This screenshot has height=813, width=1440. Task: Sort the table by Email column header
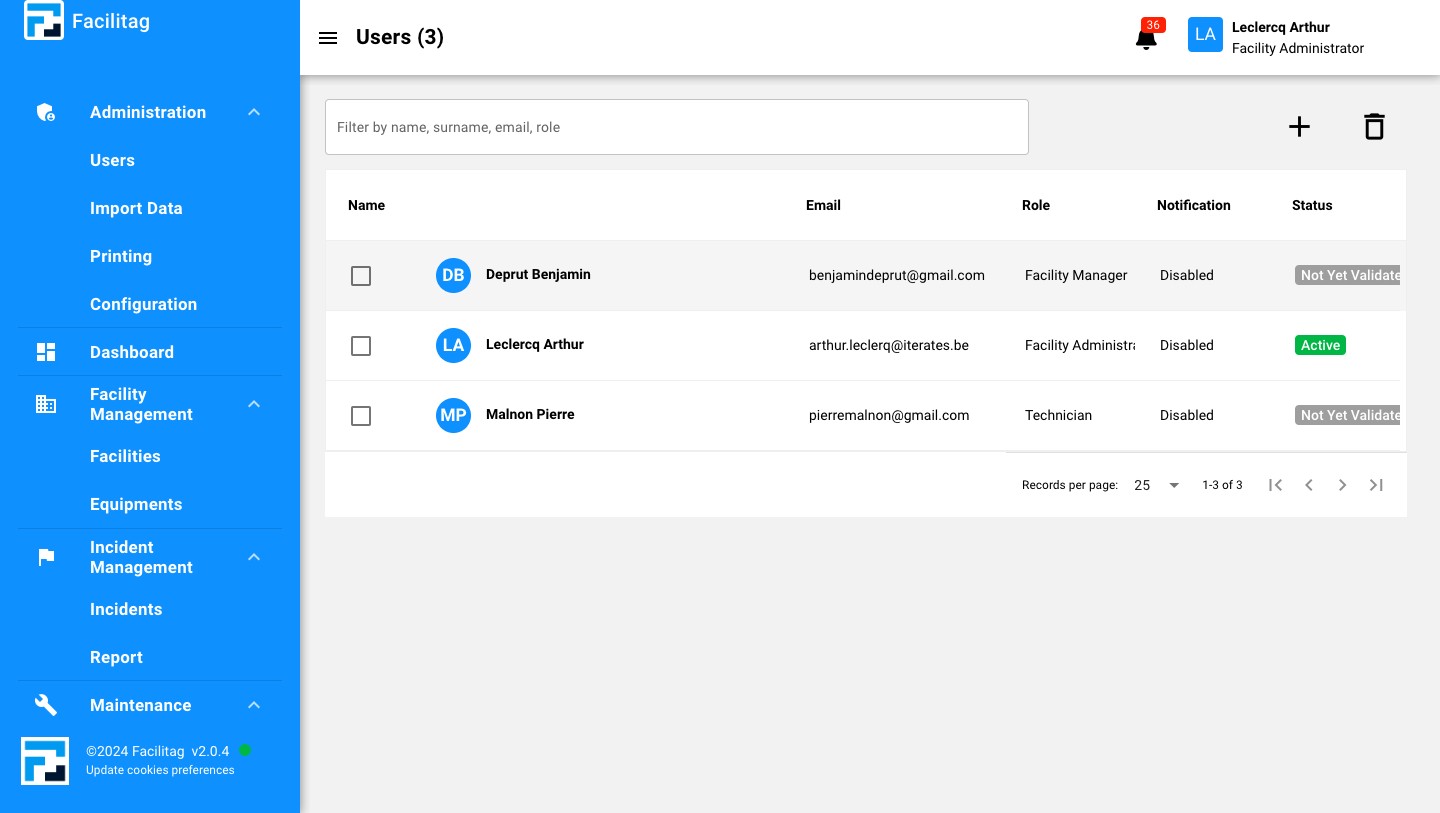click(823, 205)
